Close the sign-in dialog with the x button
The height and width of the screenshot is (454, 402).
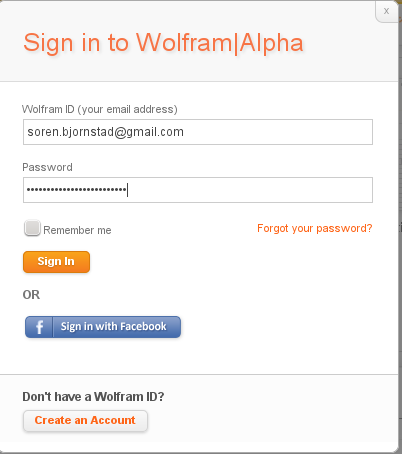(x=386, y=12)
